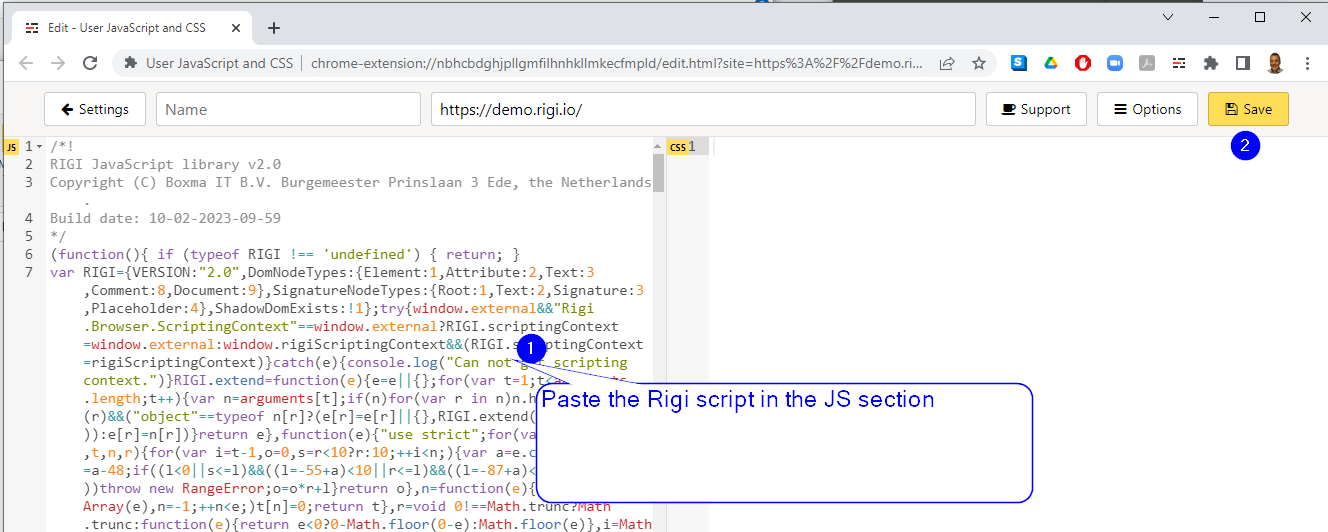Reload the current page
The image size is (1328, 532).
click(x=90, y=63)
